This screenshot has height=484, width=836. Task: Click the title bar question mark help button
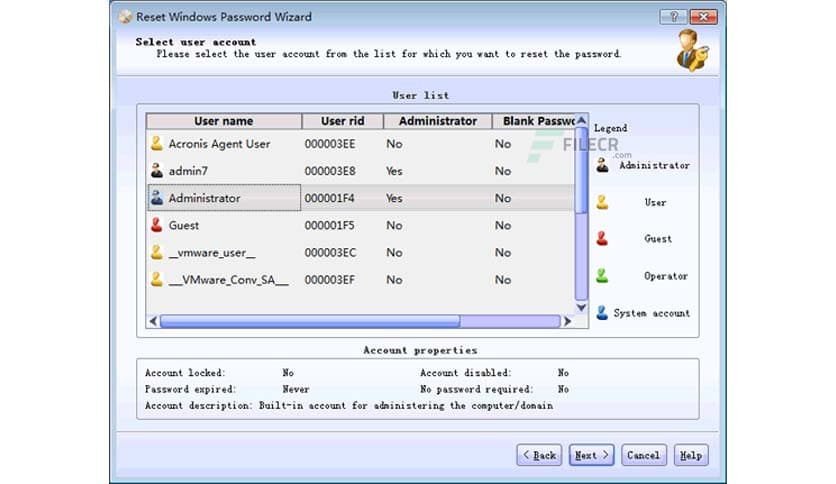673,17
